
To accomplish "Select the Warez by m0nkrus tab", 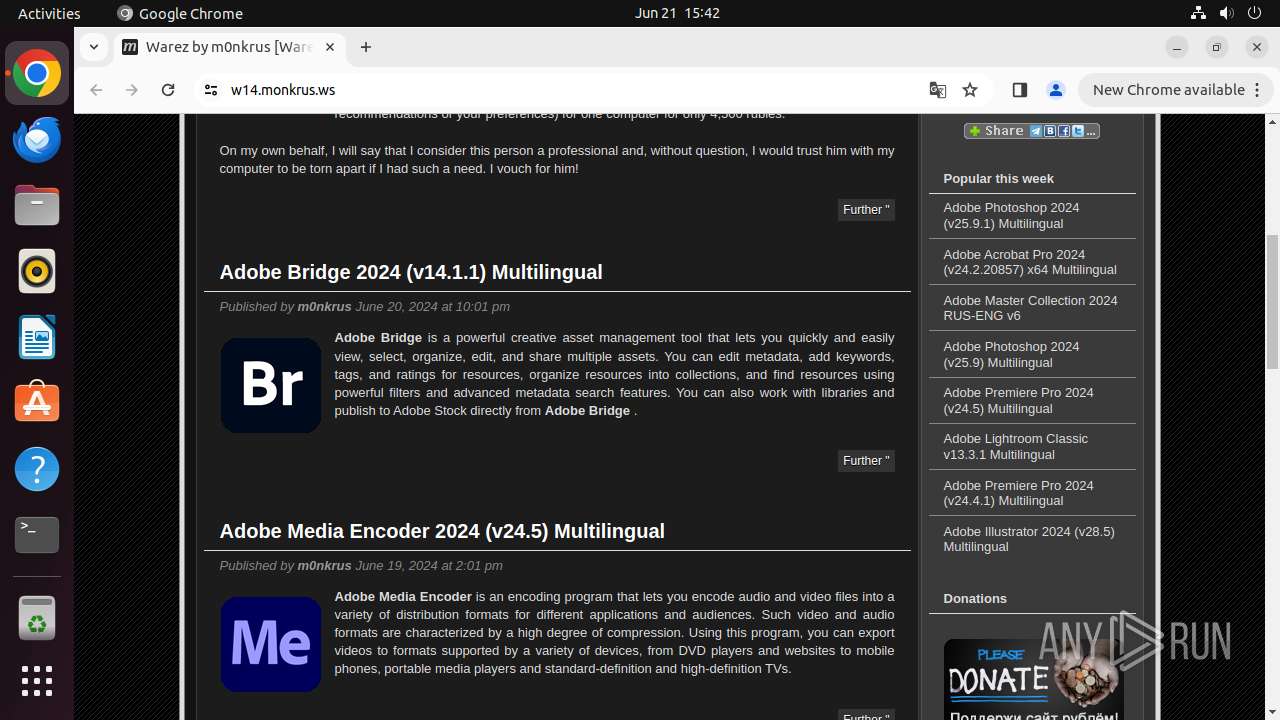I will pos(230,47).
